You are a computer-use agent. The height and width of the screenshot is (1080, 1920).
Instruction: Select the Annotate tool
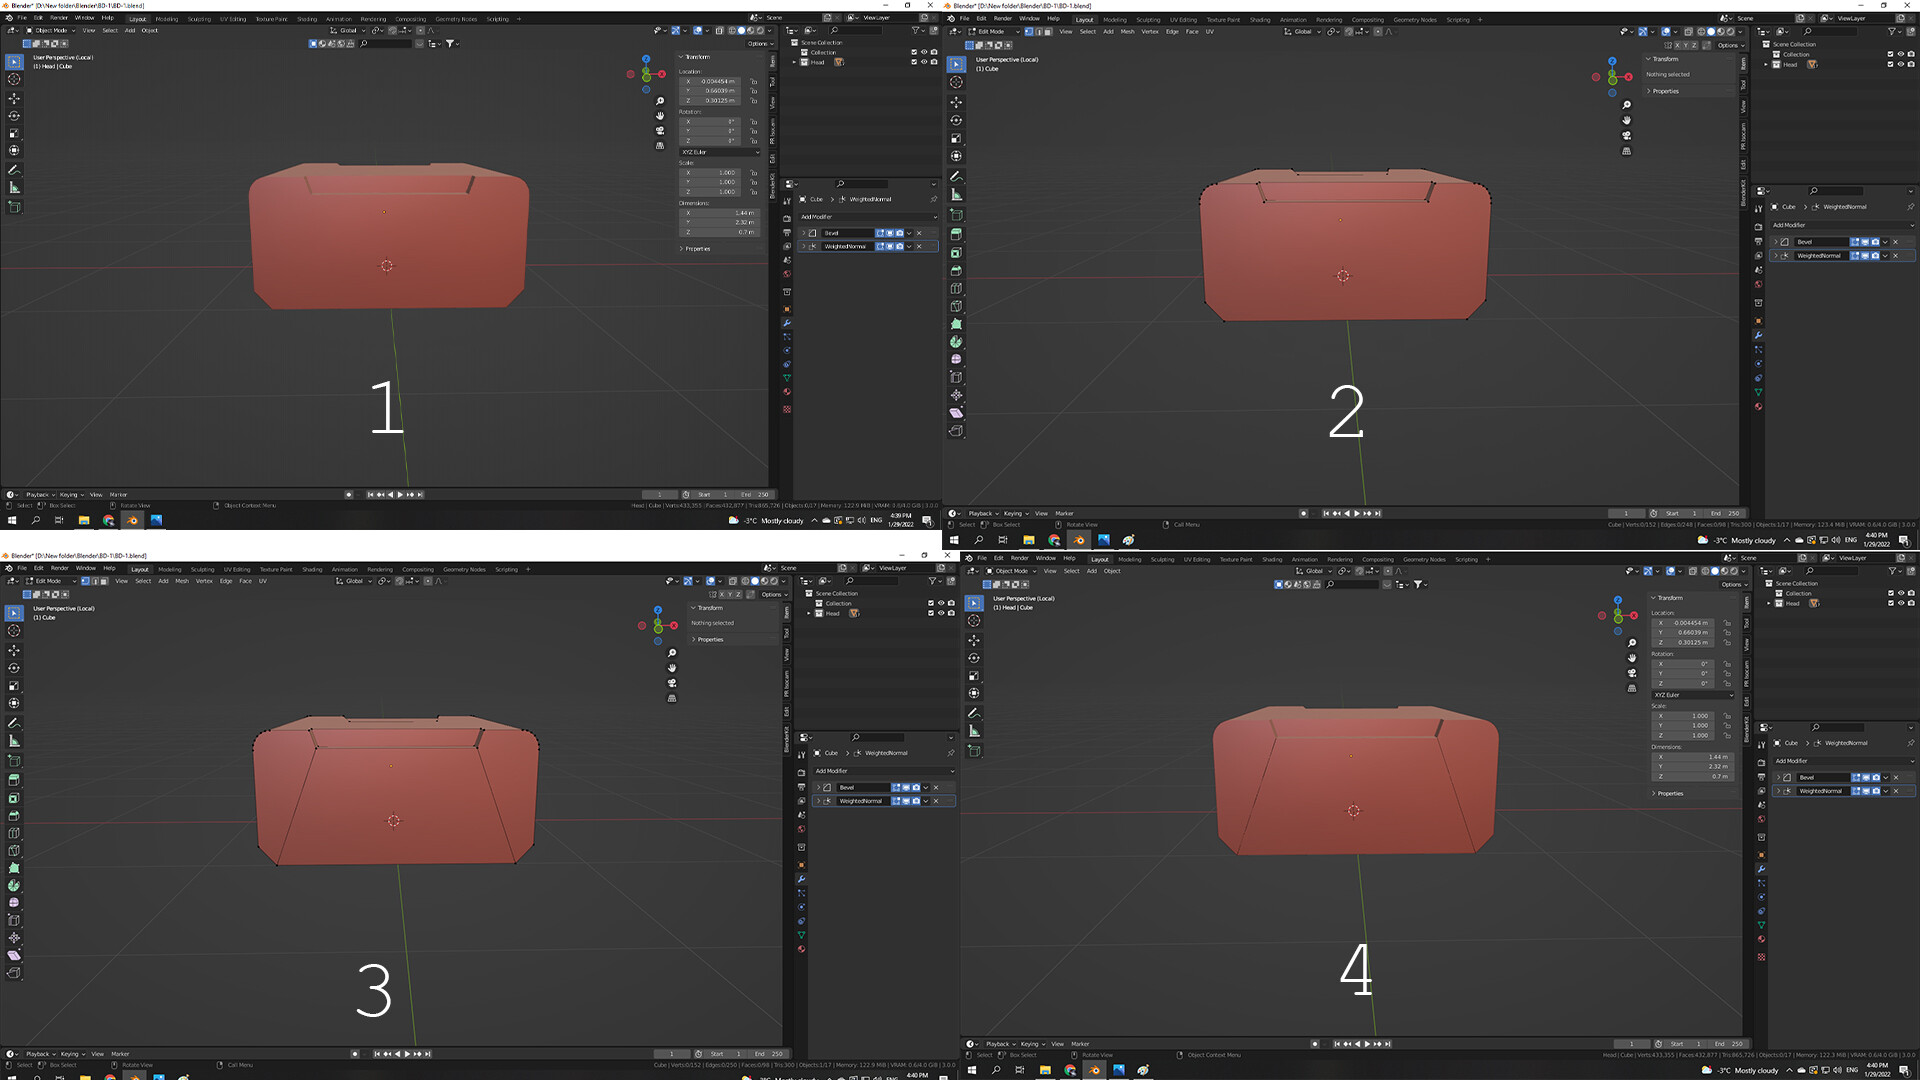coord(14,168)
